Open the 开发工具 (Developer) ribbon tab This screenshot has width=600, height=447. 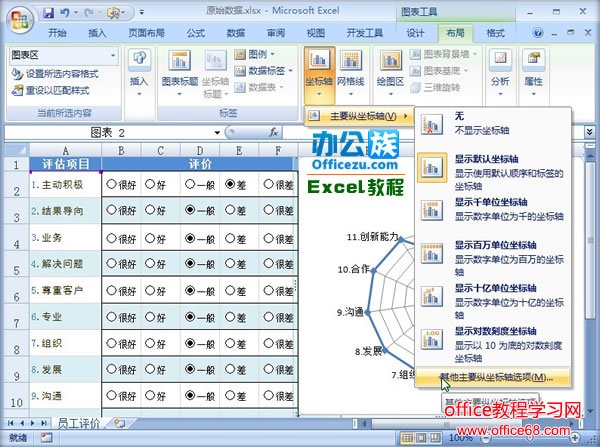point(364,33)
